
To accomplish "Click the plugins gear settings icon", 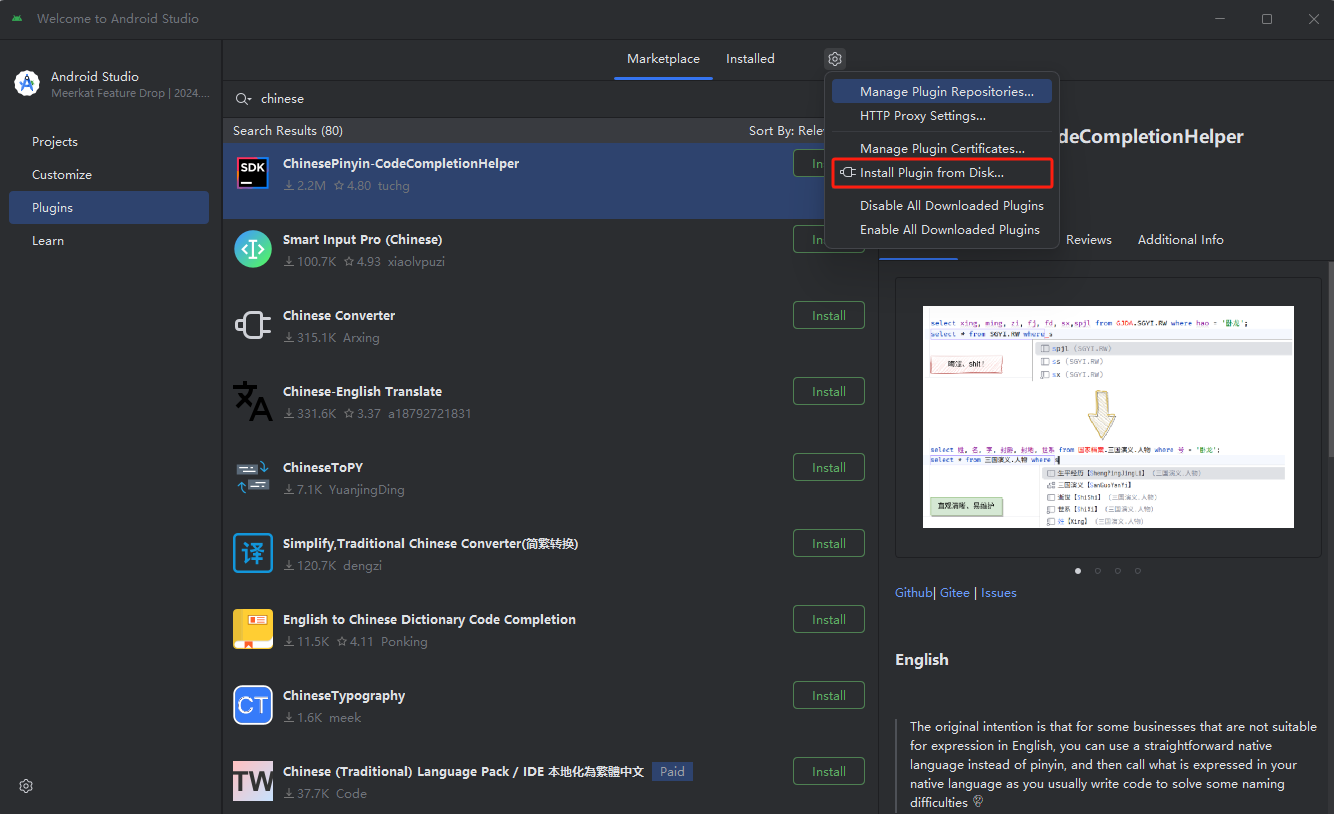I will click(835, 59).
